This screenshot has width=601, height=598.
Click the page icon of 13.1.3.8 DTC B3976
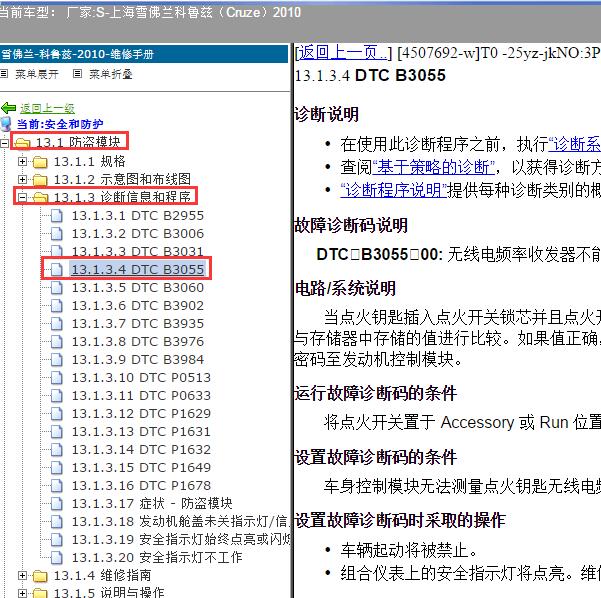[x=57, y=342]
